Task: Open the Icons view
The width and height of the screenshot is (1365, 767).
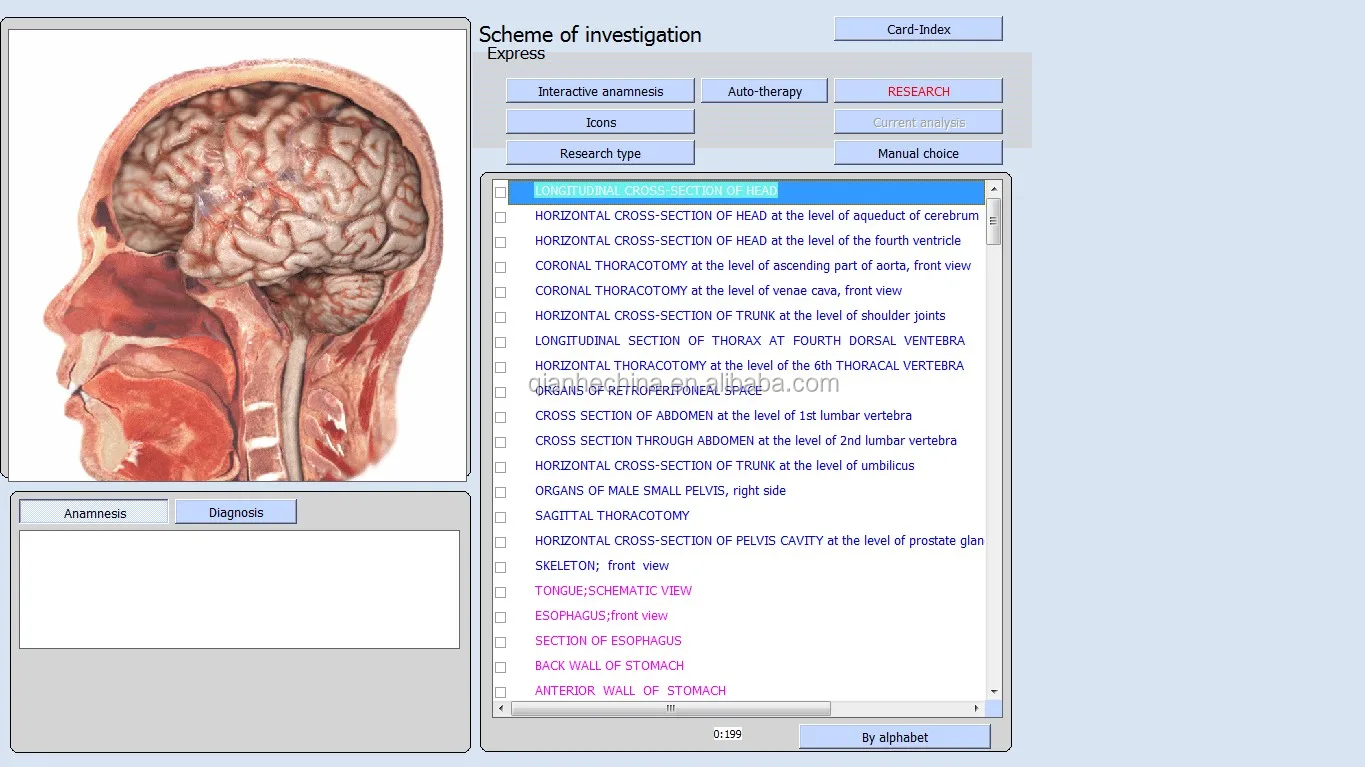Action: coord(600,122)
